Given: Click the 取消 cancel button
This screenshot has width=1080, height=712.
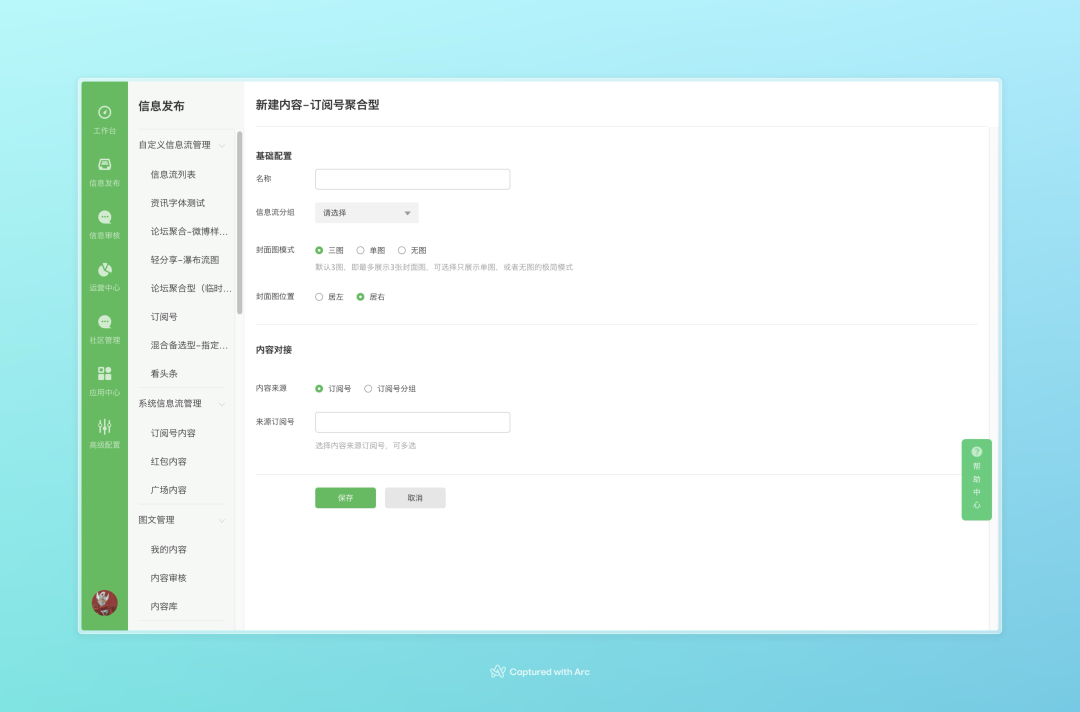Looking at the screenshot, I should pyautogui.click(x=415, y=498).
